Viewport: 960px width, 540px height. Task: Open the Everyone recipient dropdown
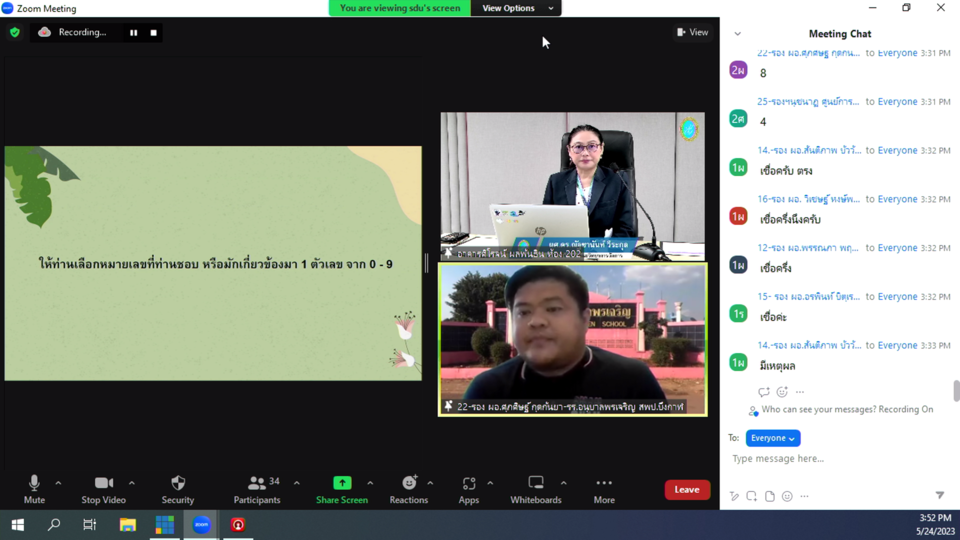point(773,438)
